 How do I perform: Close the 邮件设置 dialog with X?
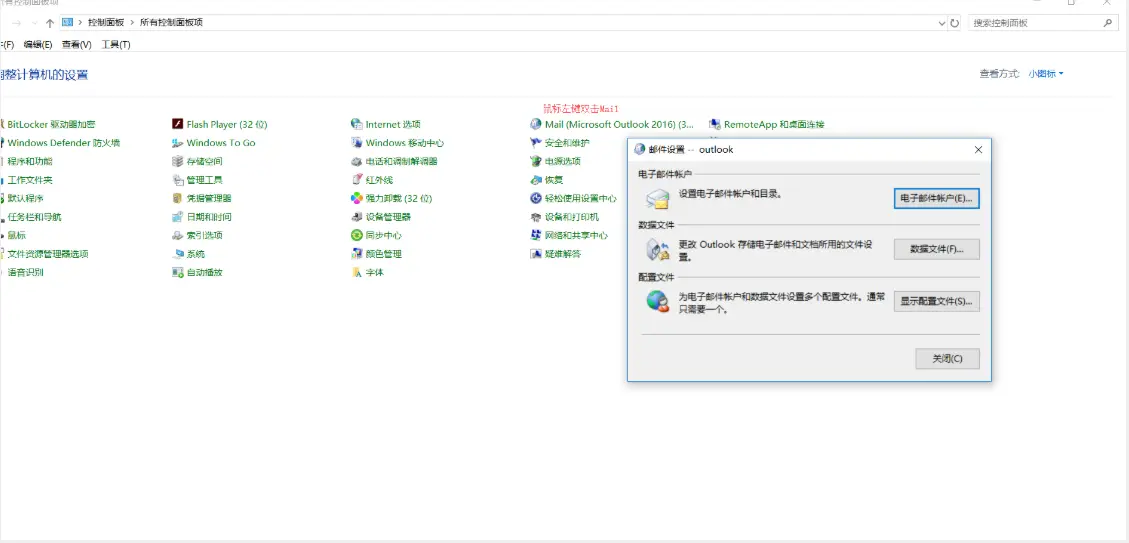pos(978,150)
